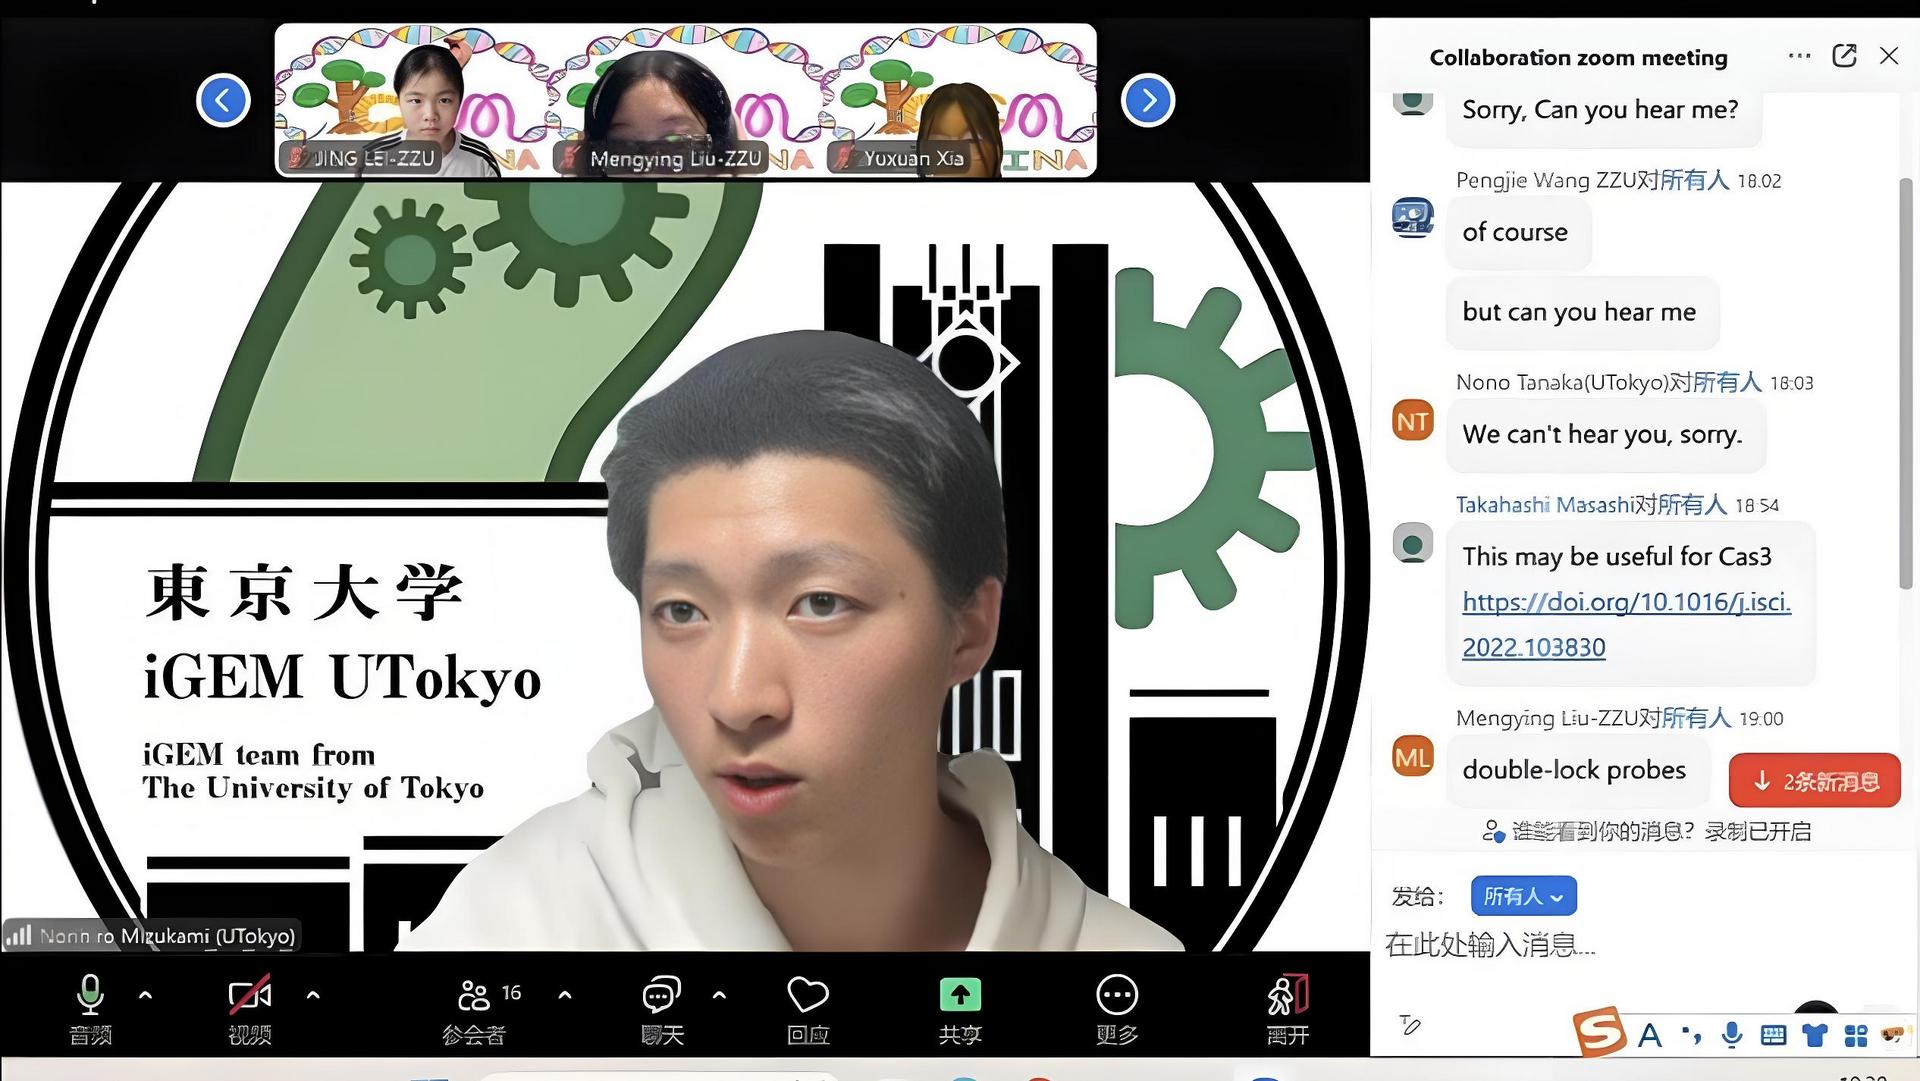The width and height of the screenshot is (1920, 1081).
Task: Click the reactions heart icon
Action: 807,995
